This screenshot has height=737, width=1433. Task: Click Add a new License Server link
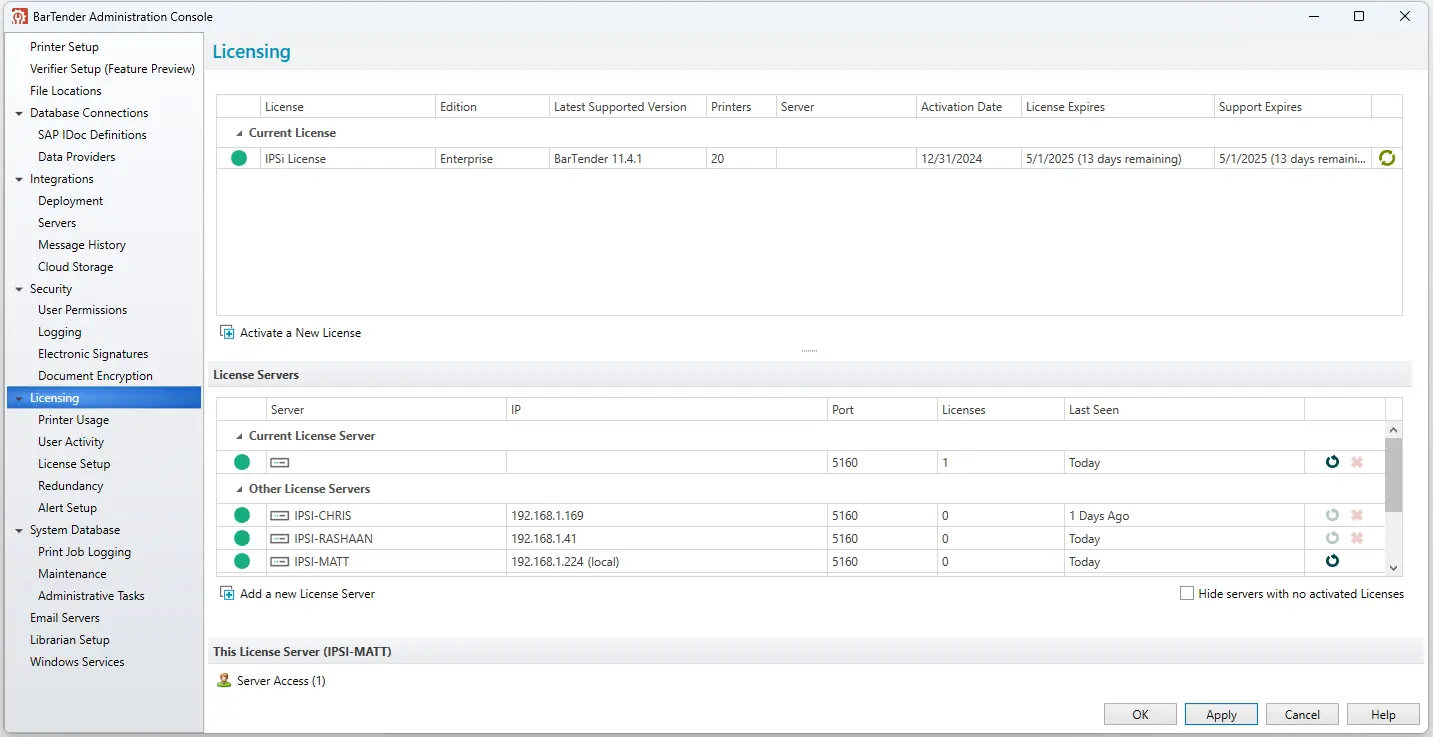pos(307,594)
